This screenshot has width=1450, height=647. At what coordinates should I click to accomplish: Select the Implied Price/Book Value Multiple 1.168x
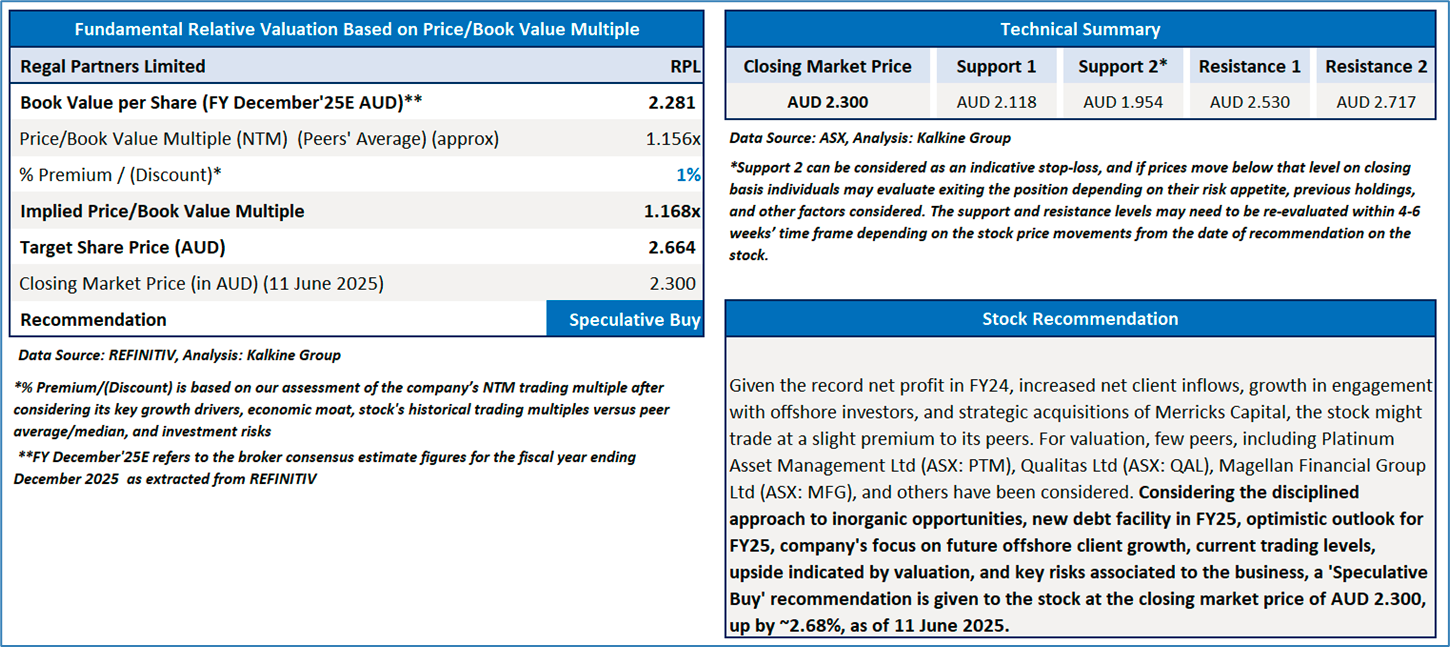[x=672, y=211]
